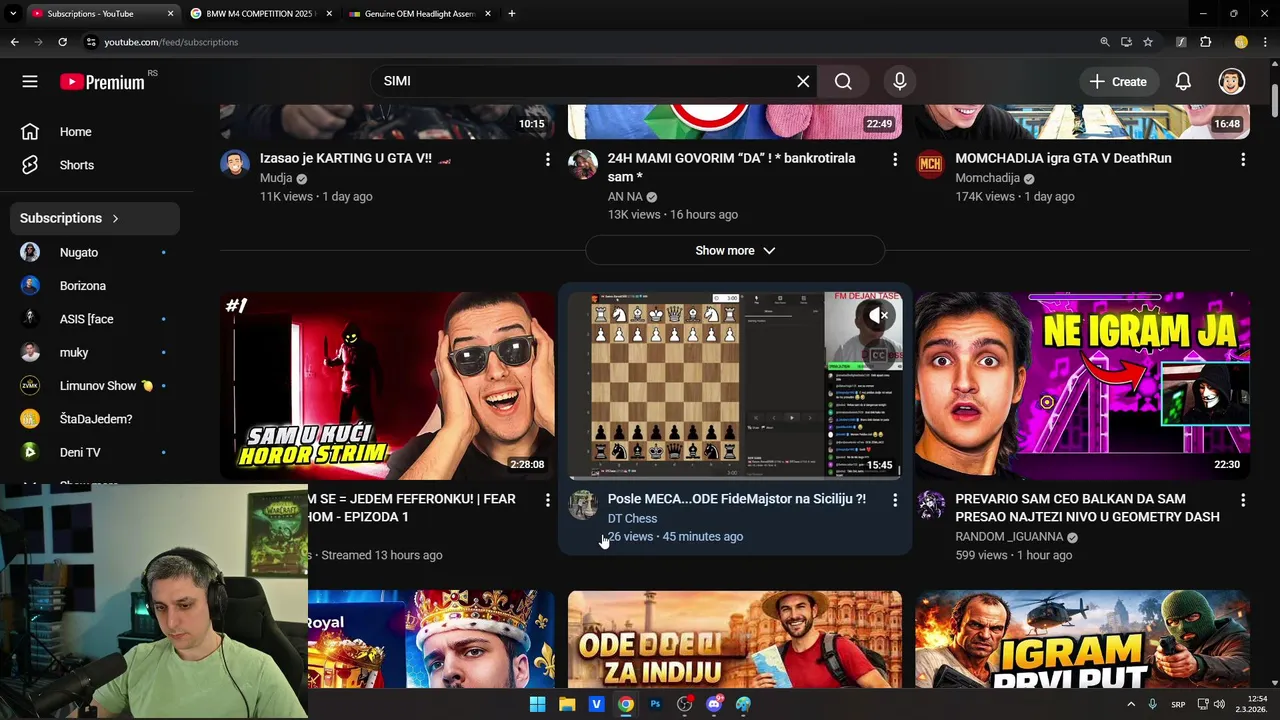Open the browser zoom magnifier icon
The height and width of the screenshot is (720, 1280).
point(1104,42)
